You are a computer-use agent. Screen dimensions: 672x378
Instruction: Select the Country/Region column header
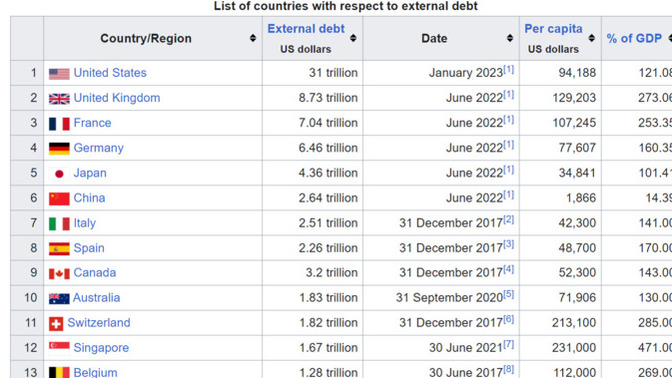[153, 39]
